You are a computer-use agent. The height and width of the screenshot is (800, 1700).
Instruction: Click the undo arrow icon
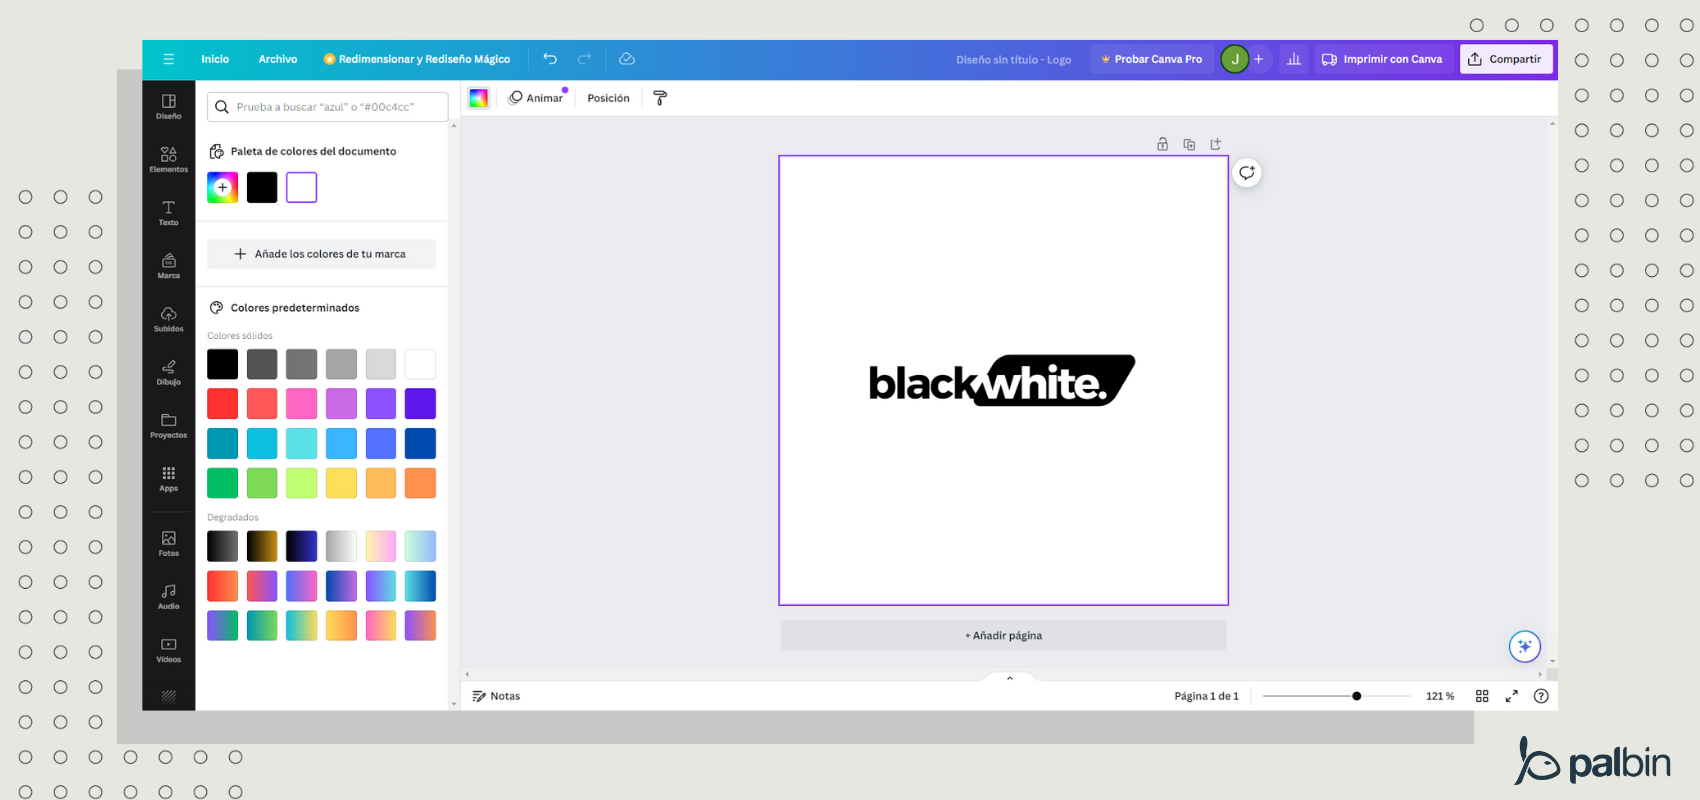coord(550,59)
